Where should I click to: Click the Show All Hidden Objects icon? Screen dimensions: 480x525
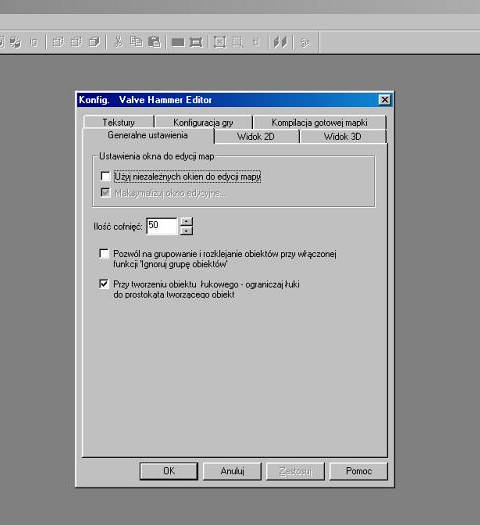click(94, 42)
